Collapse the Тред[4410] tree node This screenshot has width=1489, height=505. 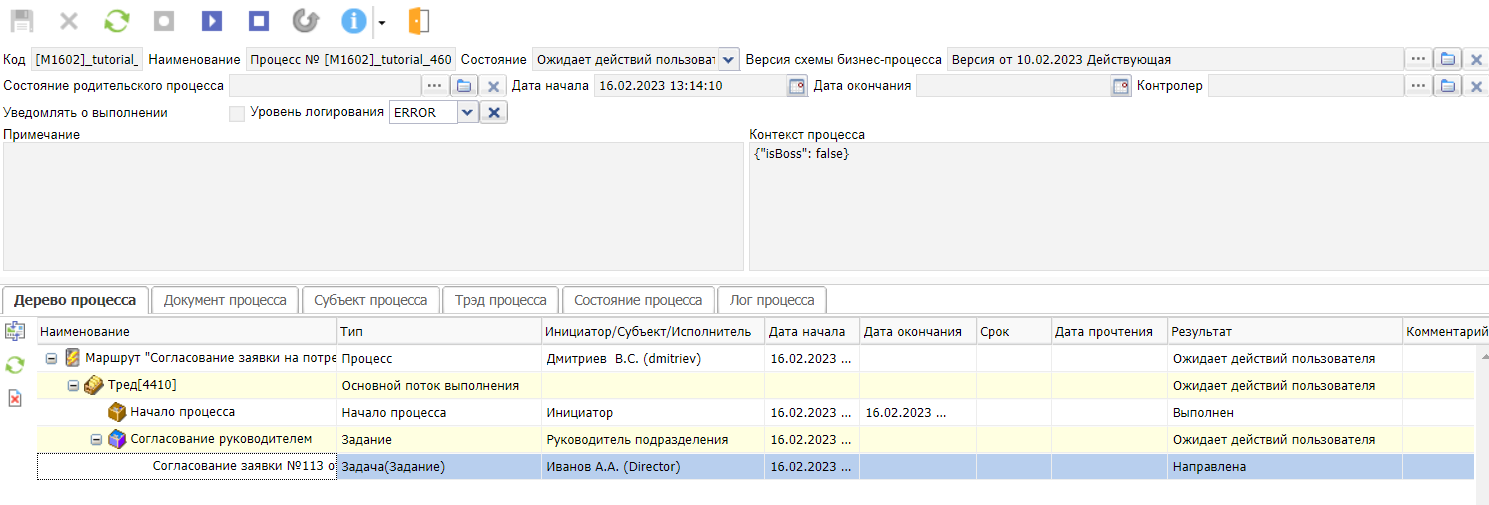coord(73,386)
